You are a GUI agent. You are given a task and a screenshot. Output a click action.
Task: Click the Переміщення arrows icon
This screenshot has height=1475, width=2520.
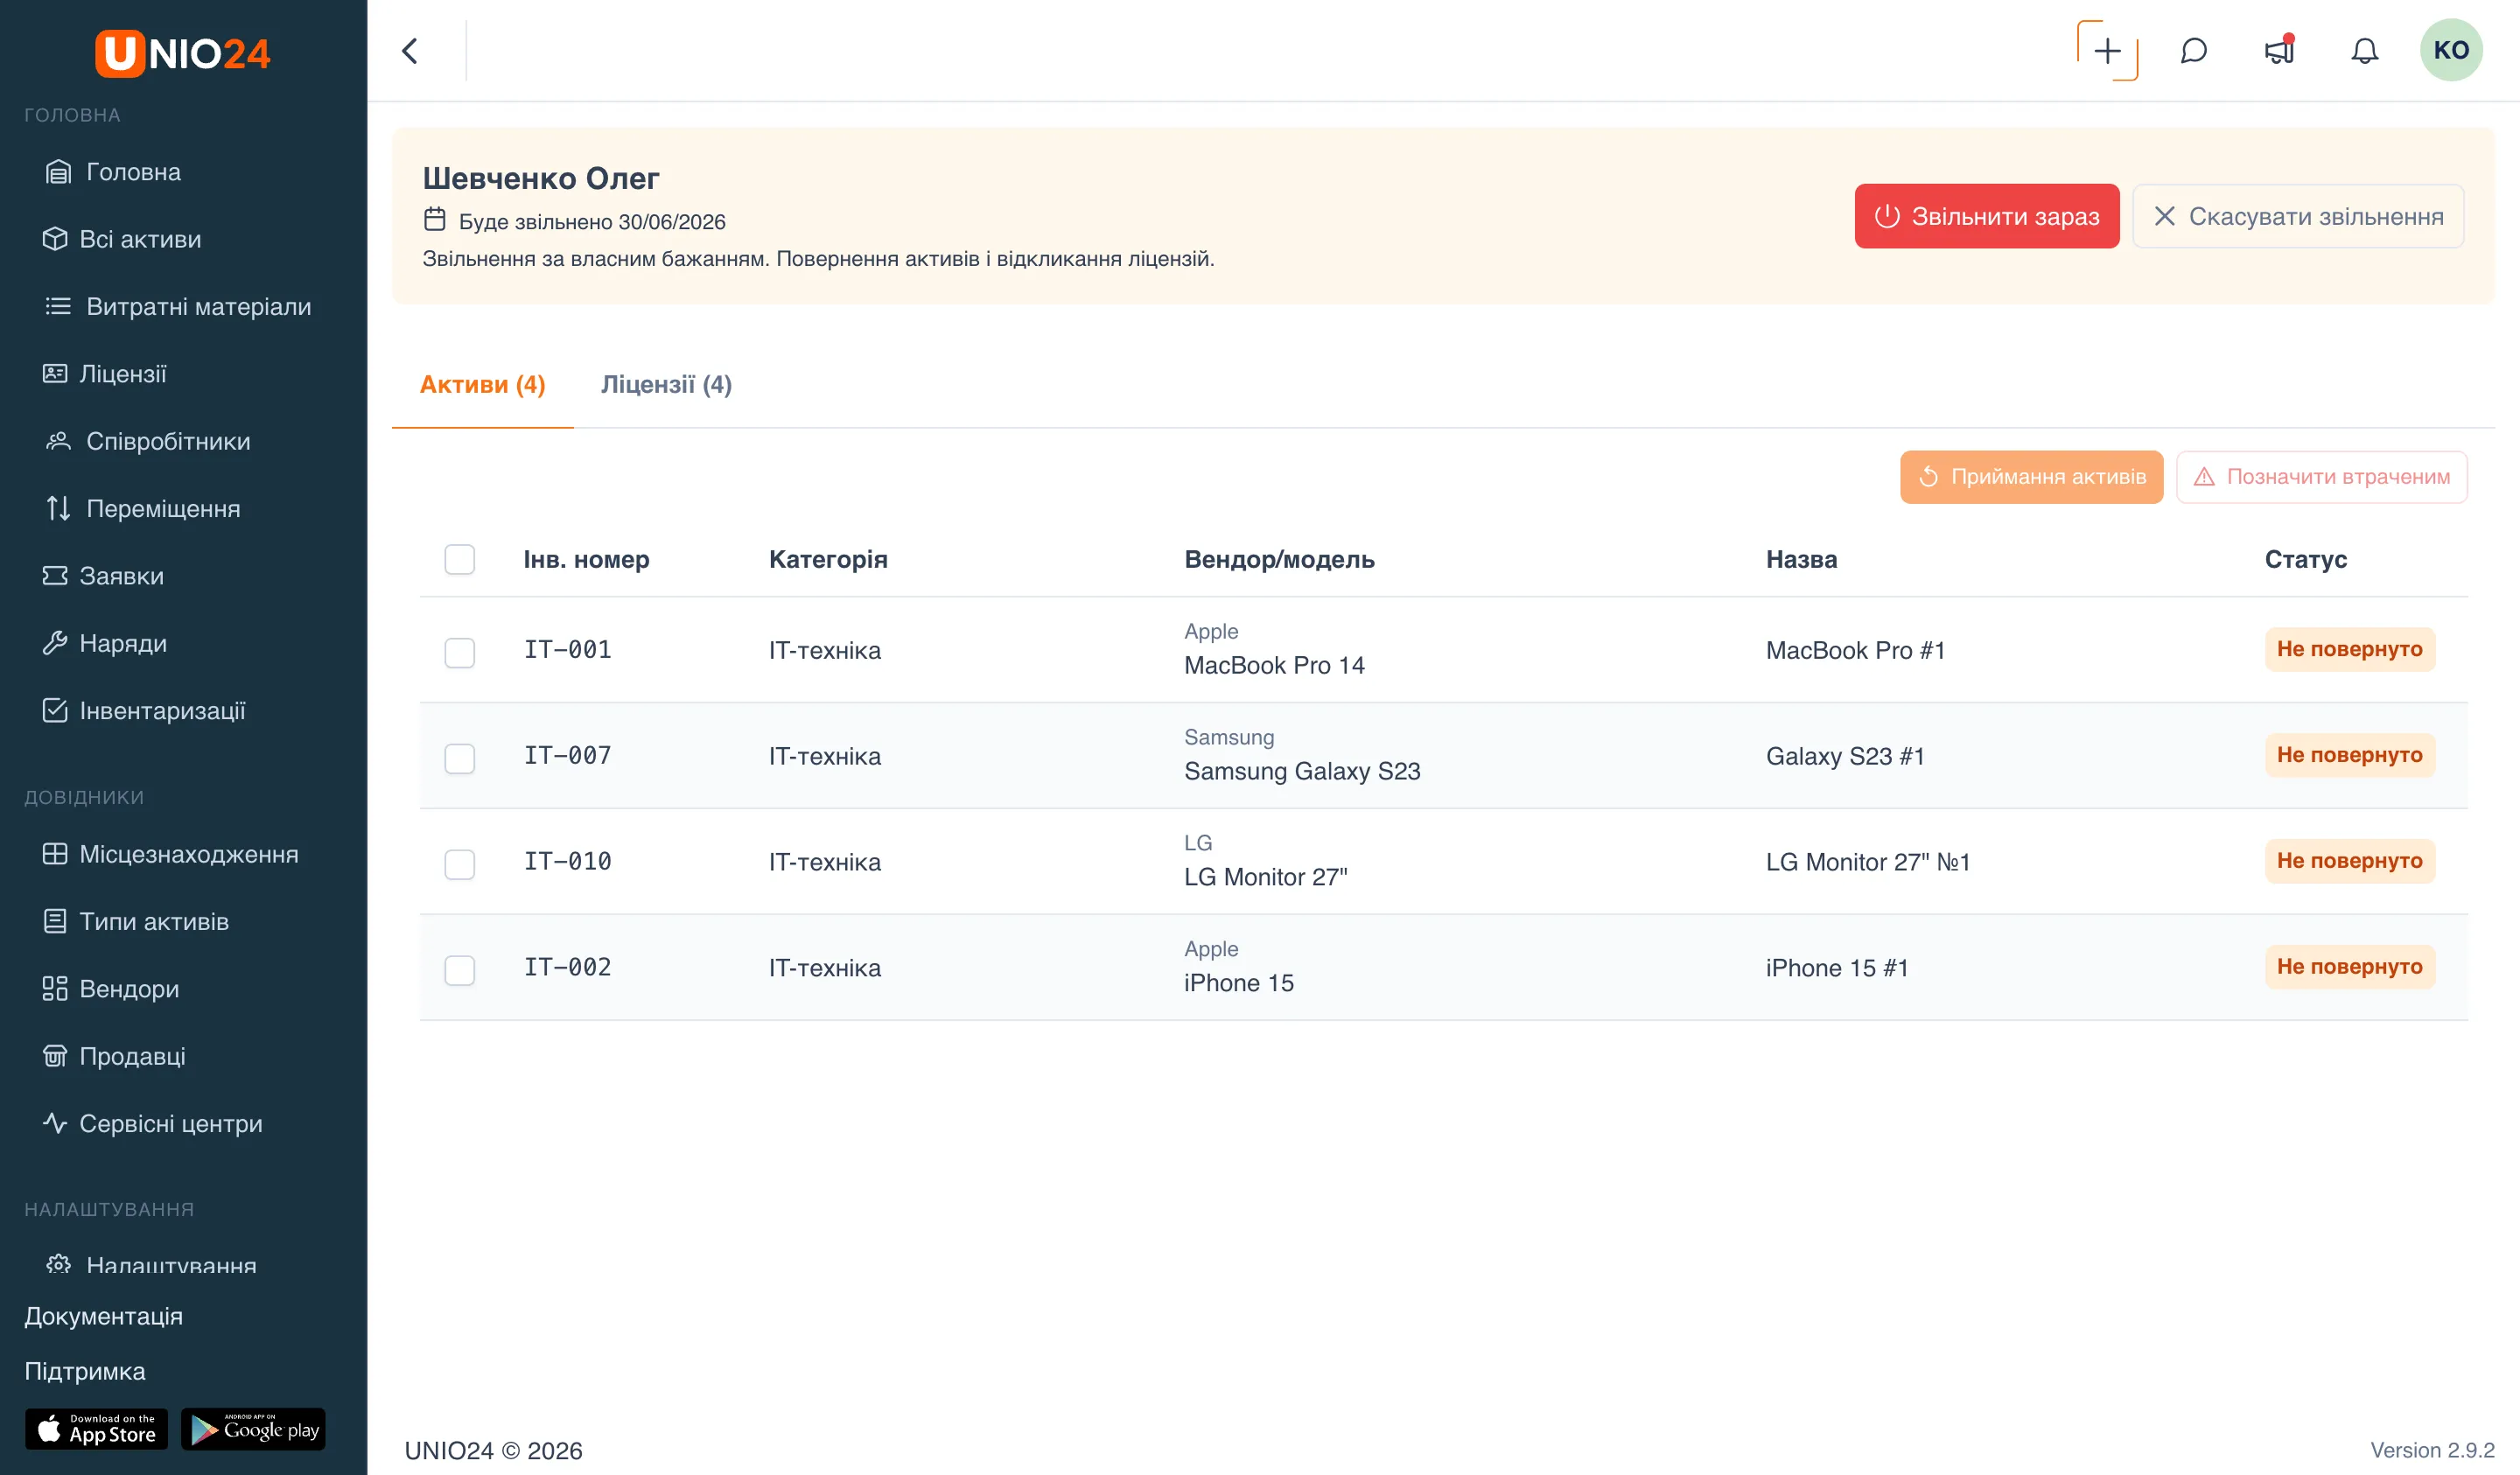(58, 508)
